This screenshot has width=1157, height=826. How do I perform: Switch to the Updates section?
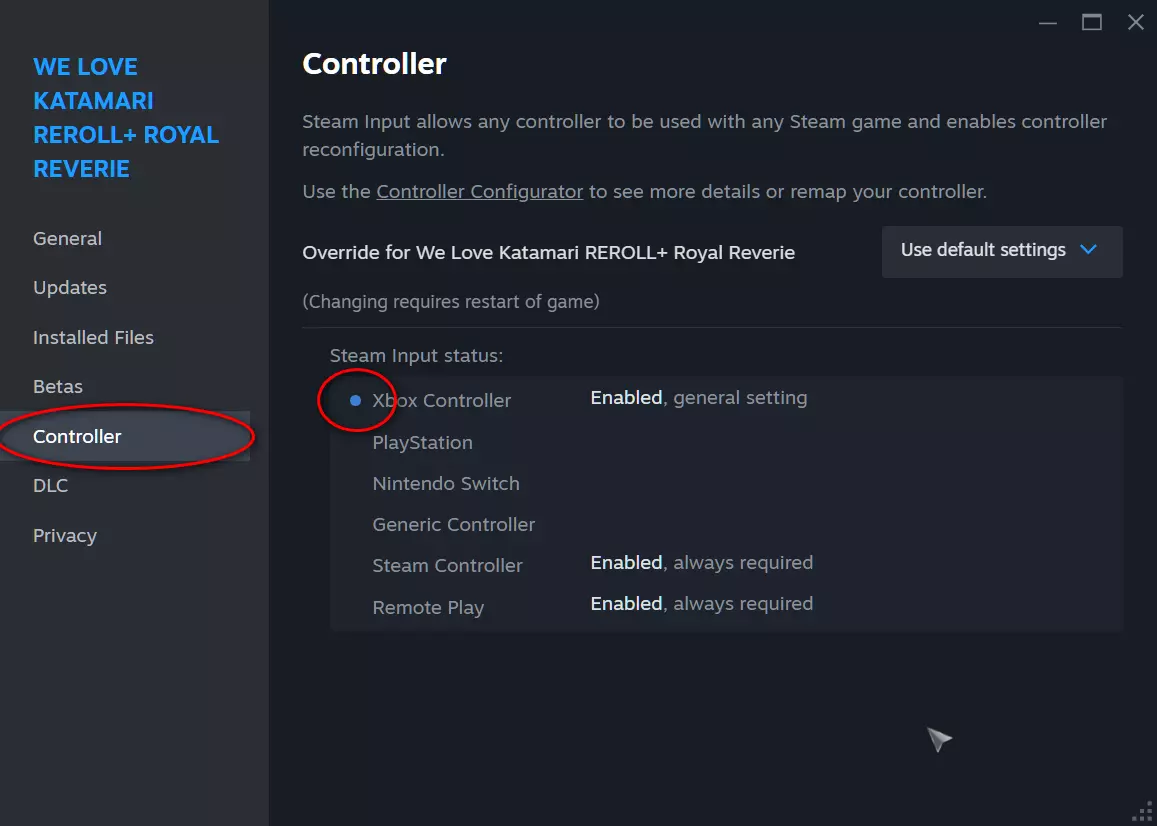(70, 288)
